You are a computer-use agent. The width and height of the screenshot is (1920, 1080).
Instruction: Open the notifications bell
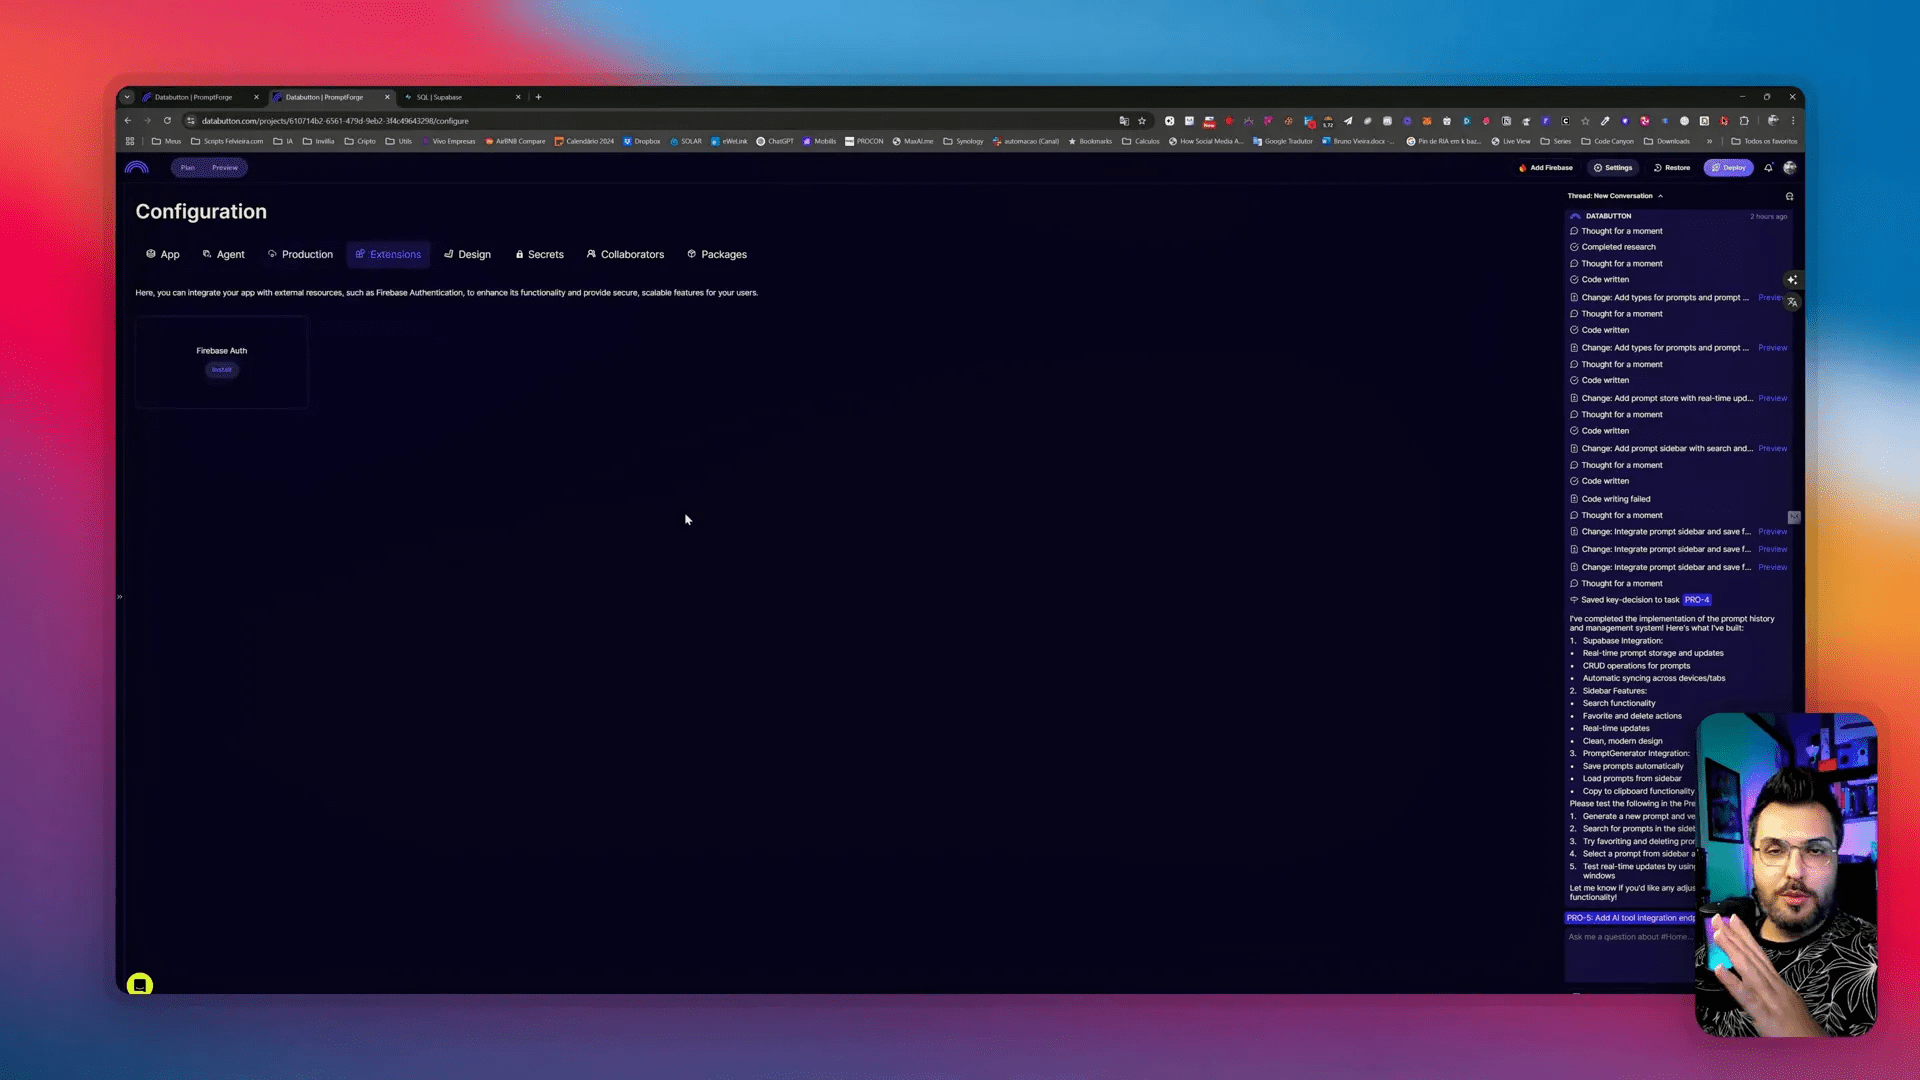(x=1768, y=168)
